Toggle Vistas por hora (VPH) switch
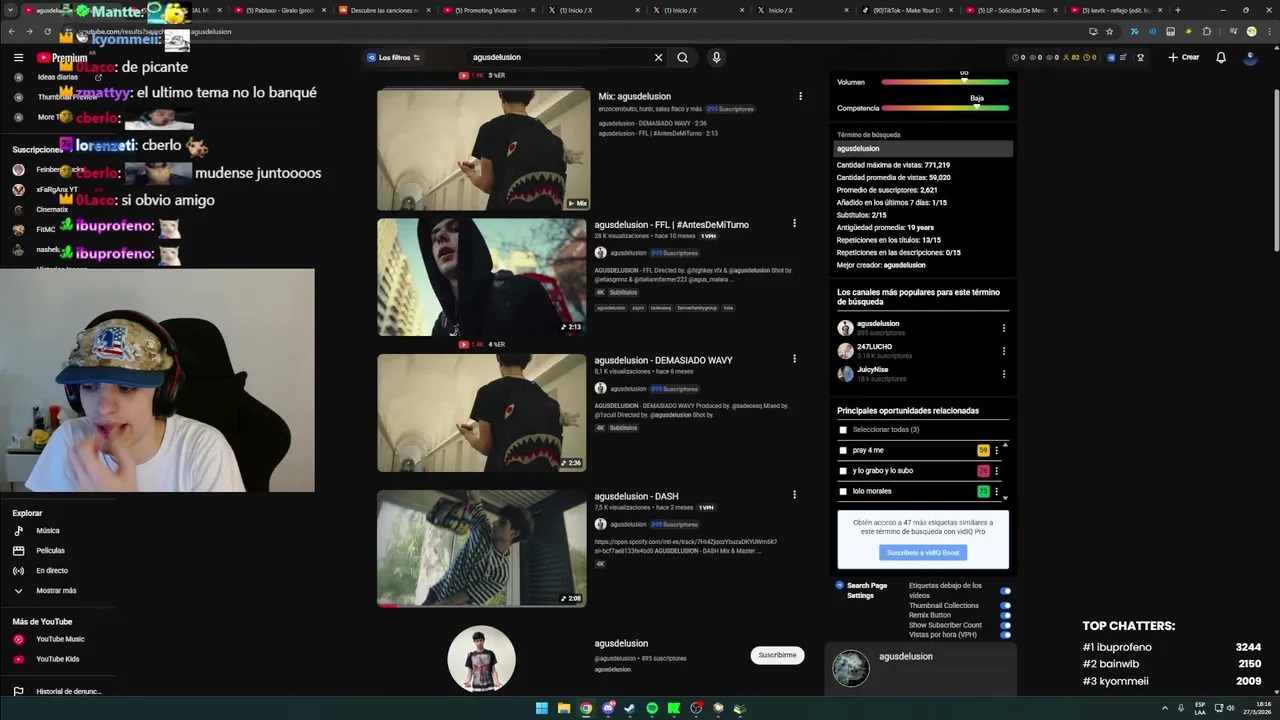 (x=1005, y=635)
